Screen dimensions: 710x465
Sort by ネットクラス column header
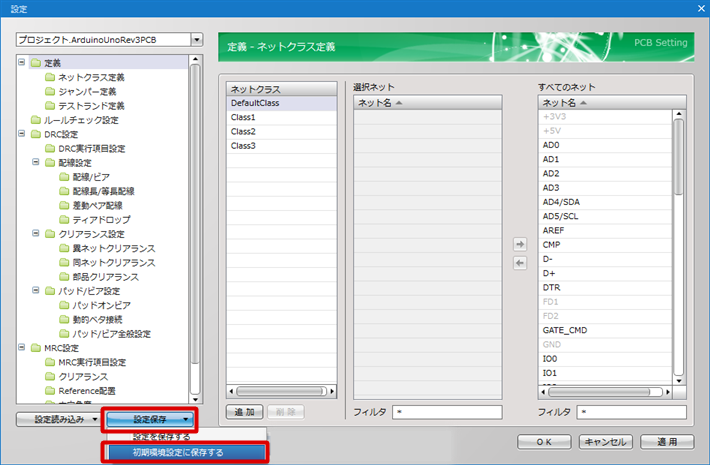282,89
